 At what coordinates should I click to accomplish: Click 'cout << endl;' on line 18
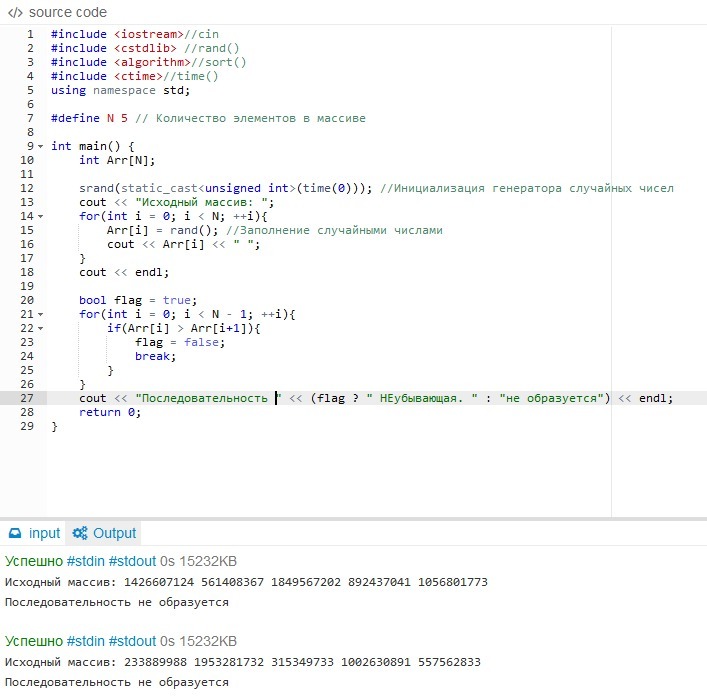pos(124,272)
